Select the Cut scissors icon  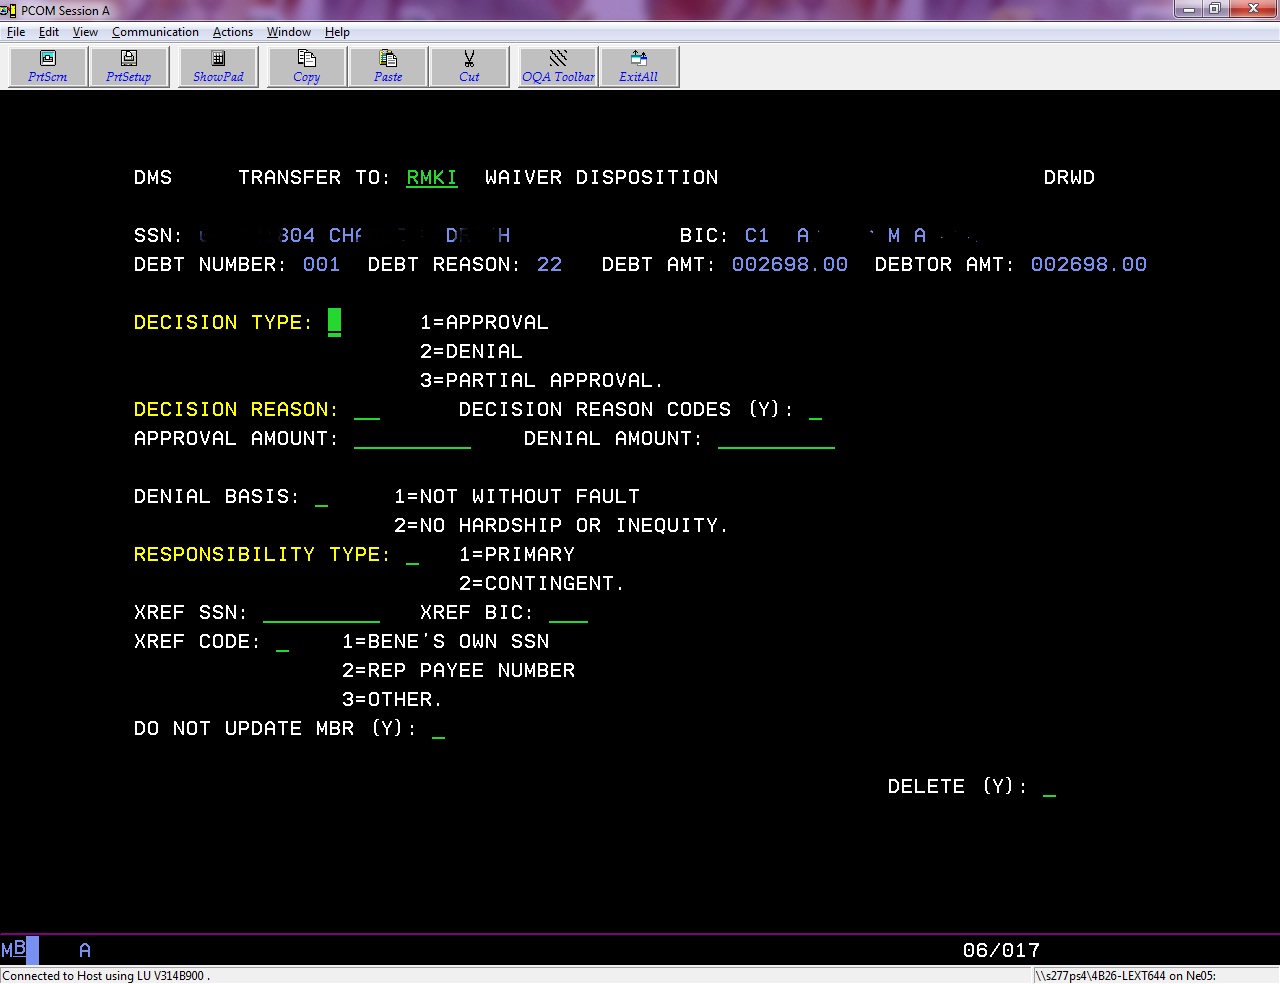tap(469, 66)
